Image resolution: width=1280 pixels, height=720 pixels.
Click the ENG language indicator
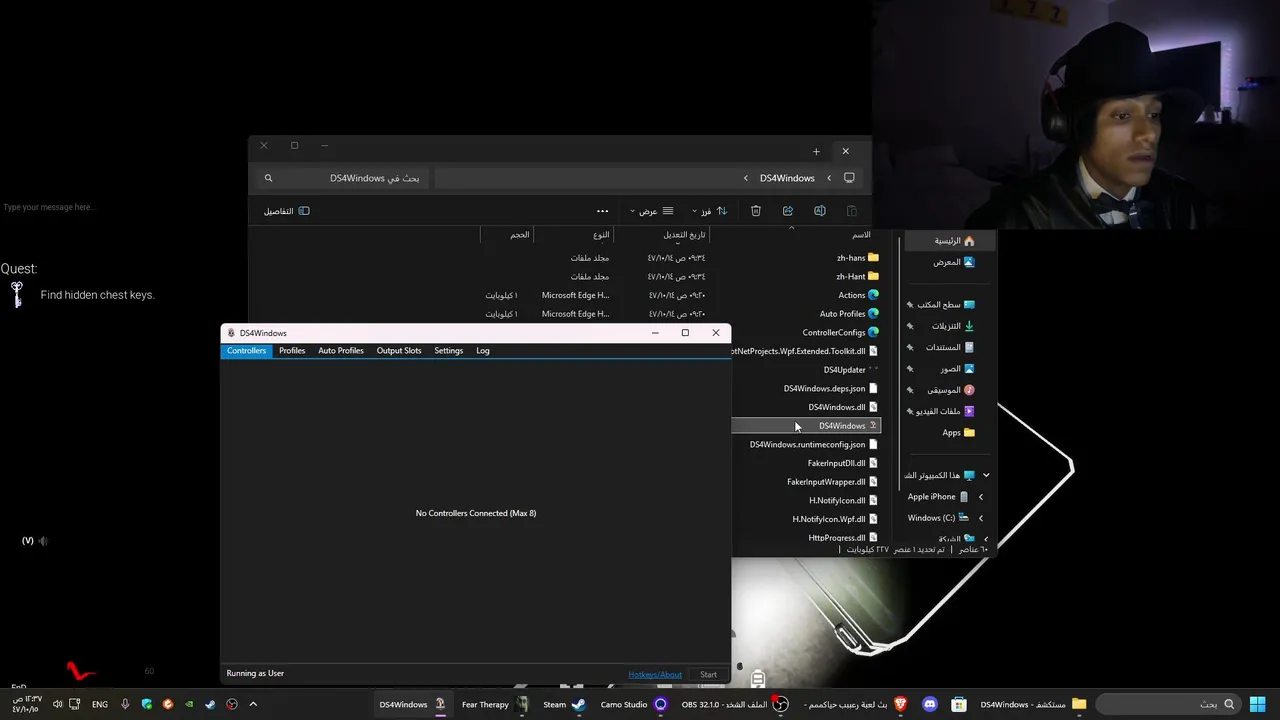(x=100, y=704)
